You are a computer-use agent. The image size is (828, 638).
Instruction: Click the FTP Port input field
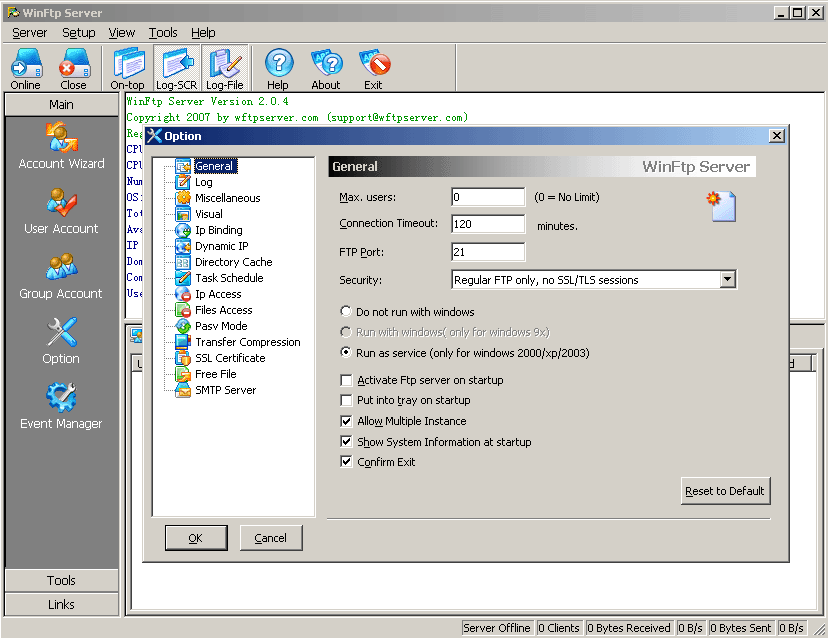point(488,252)
